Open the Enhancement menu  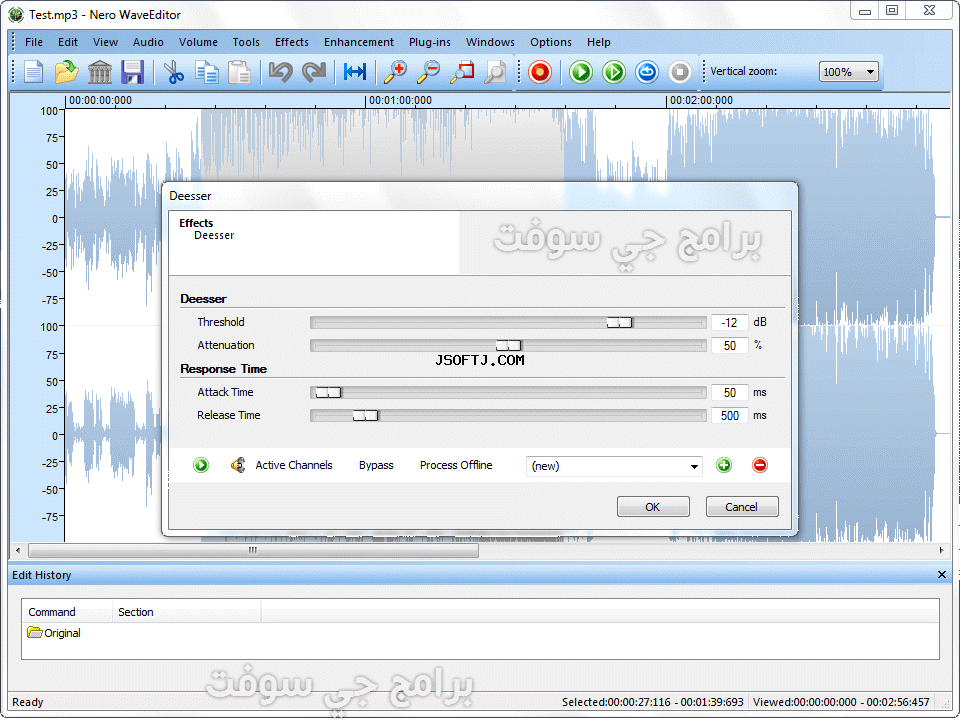(x=359, y=42)
